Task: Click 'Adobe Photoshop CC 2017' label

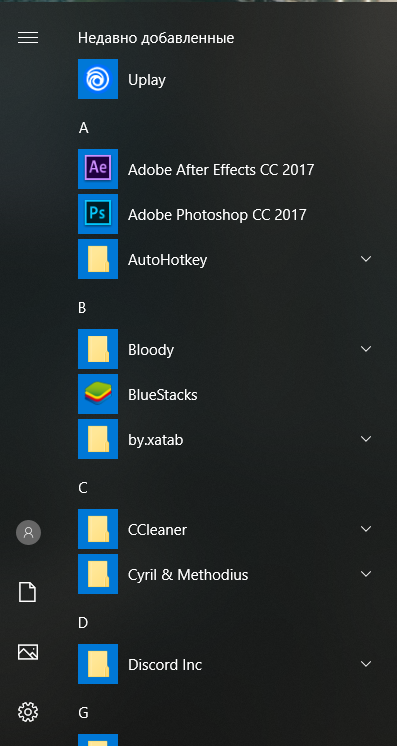Action: click(x=217, y=215)
